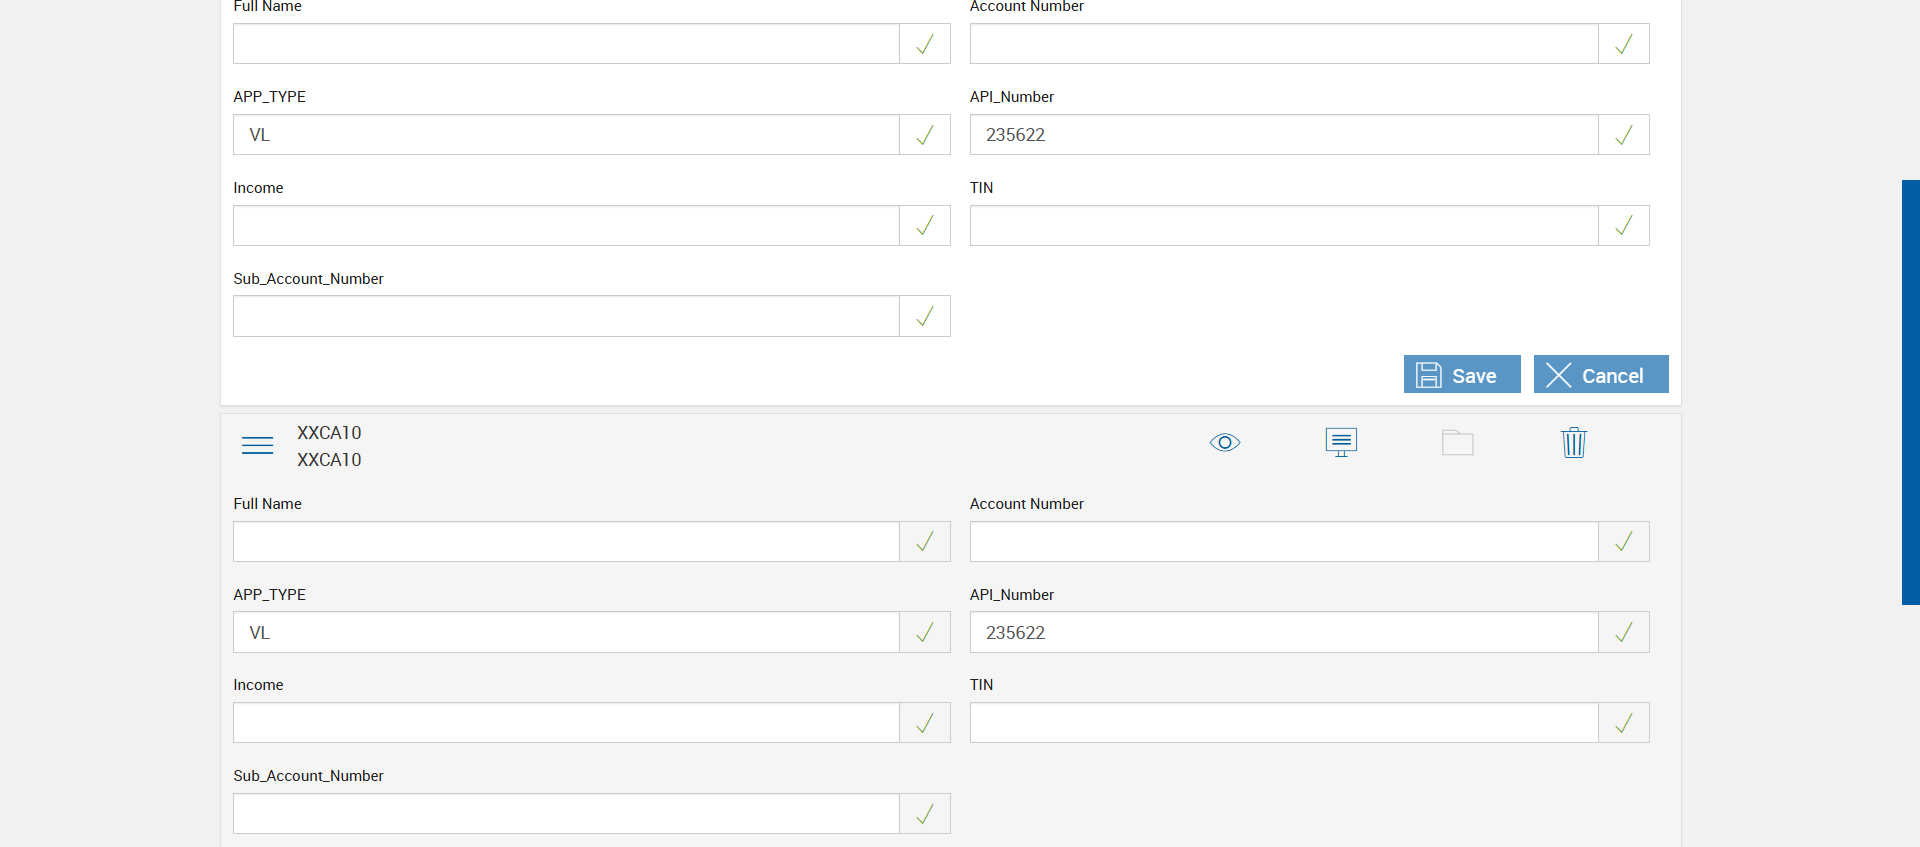Delete XXCA10 record with trash icon
This screenshot has width=1920, height=847.
(1573, 442)
